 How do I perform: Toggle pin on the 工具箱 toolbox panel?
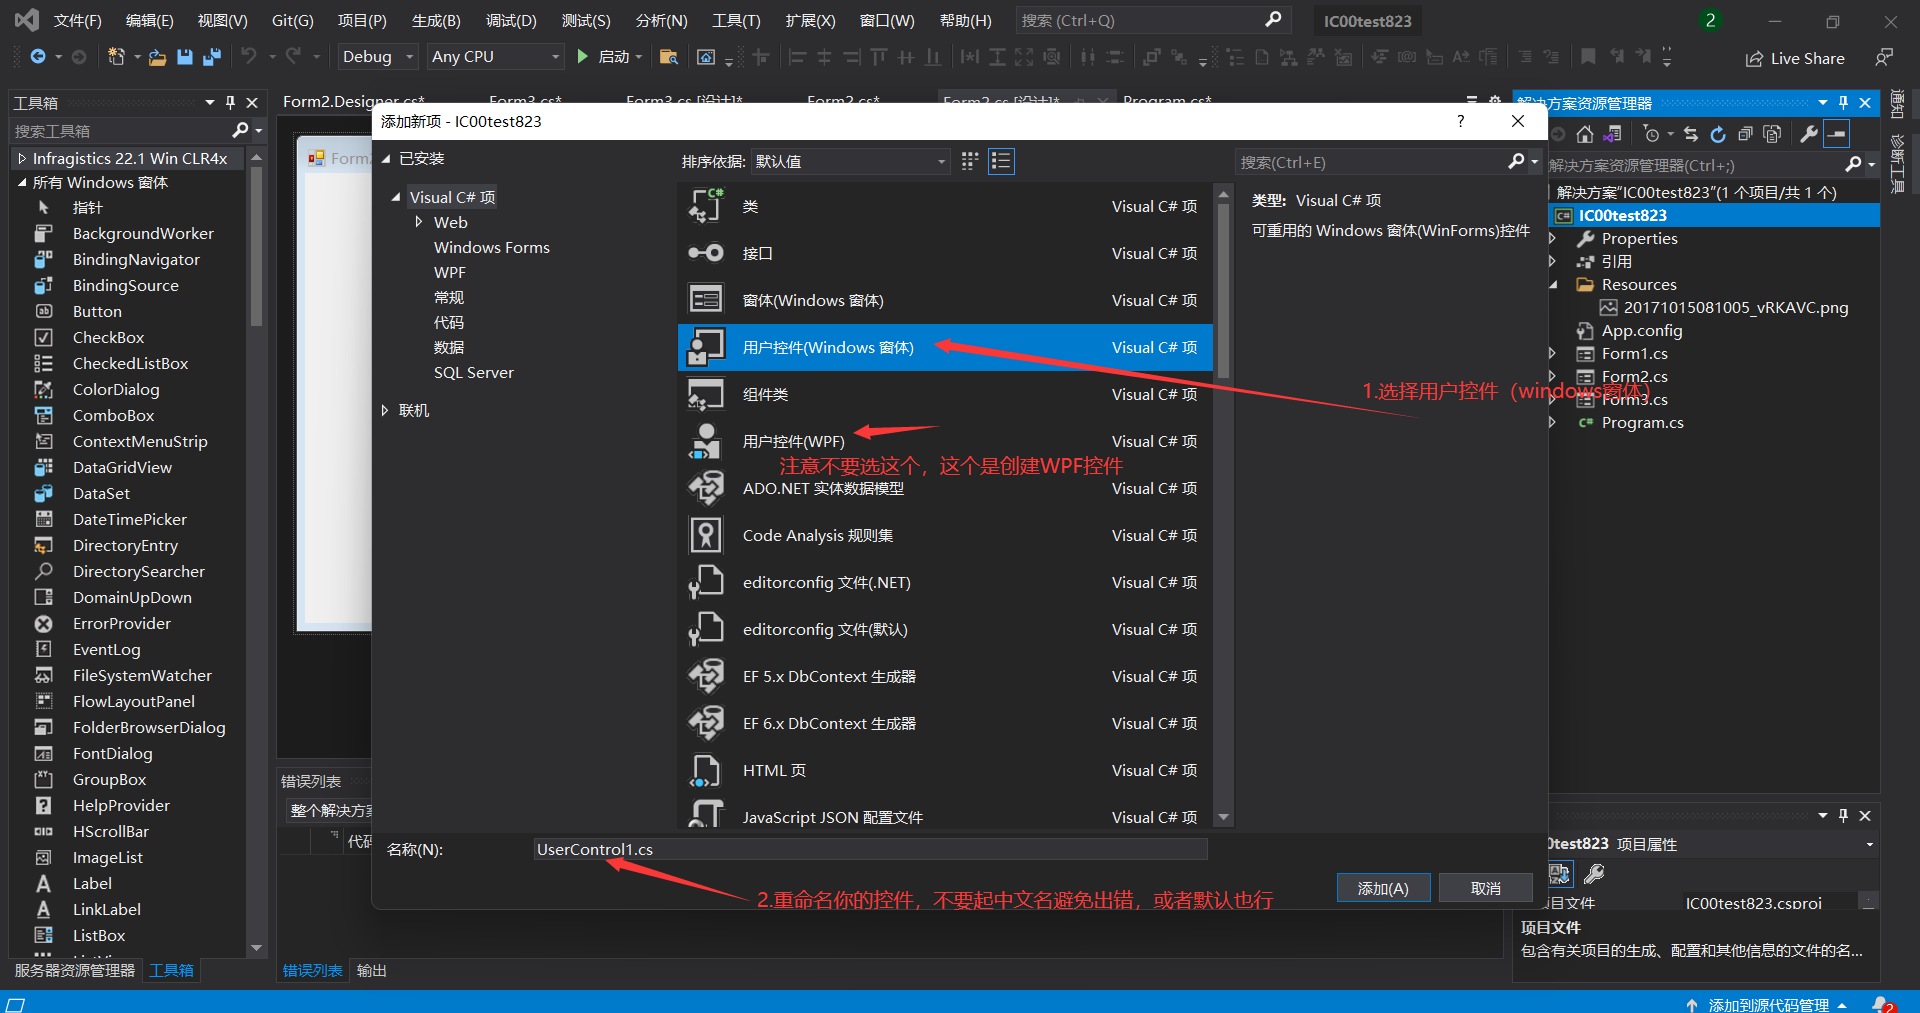click(230, 102)
